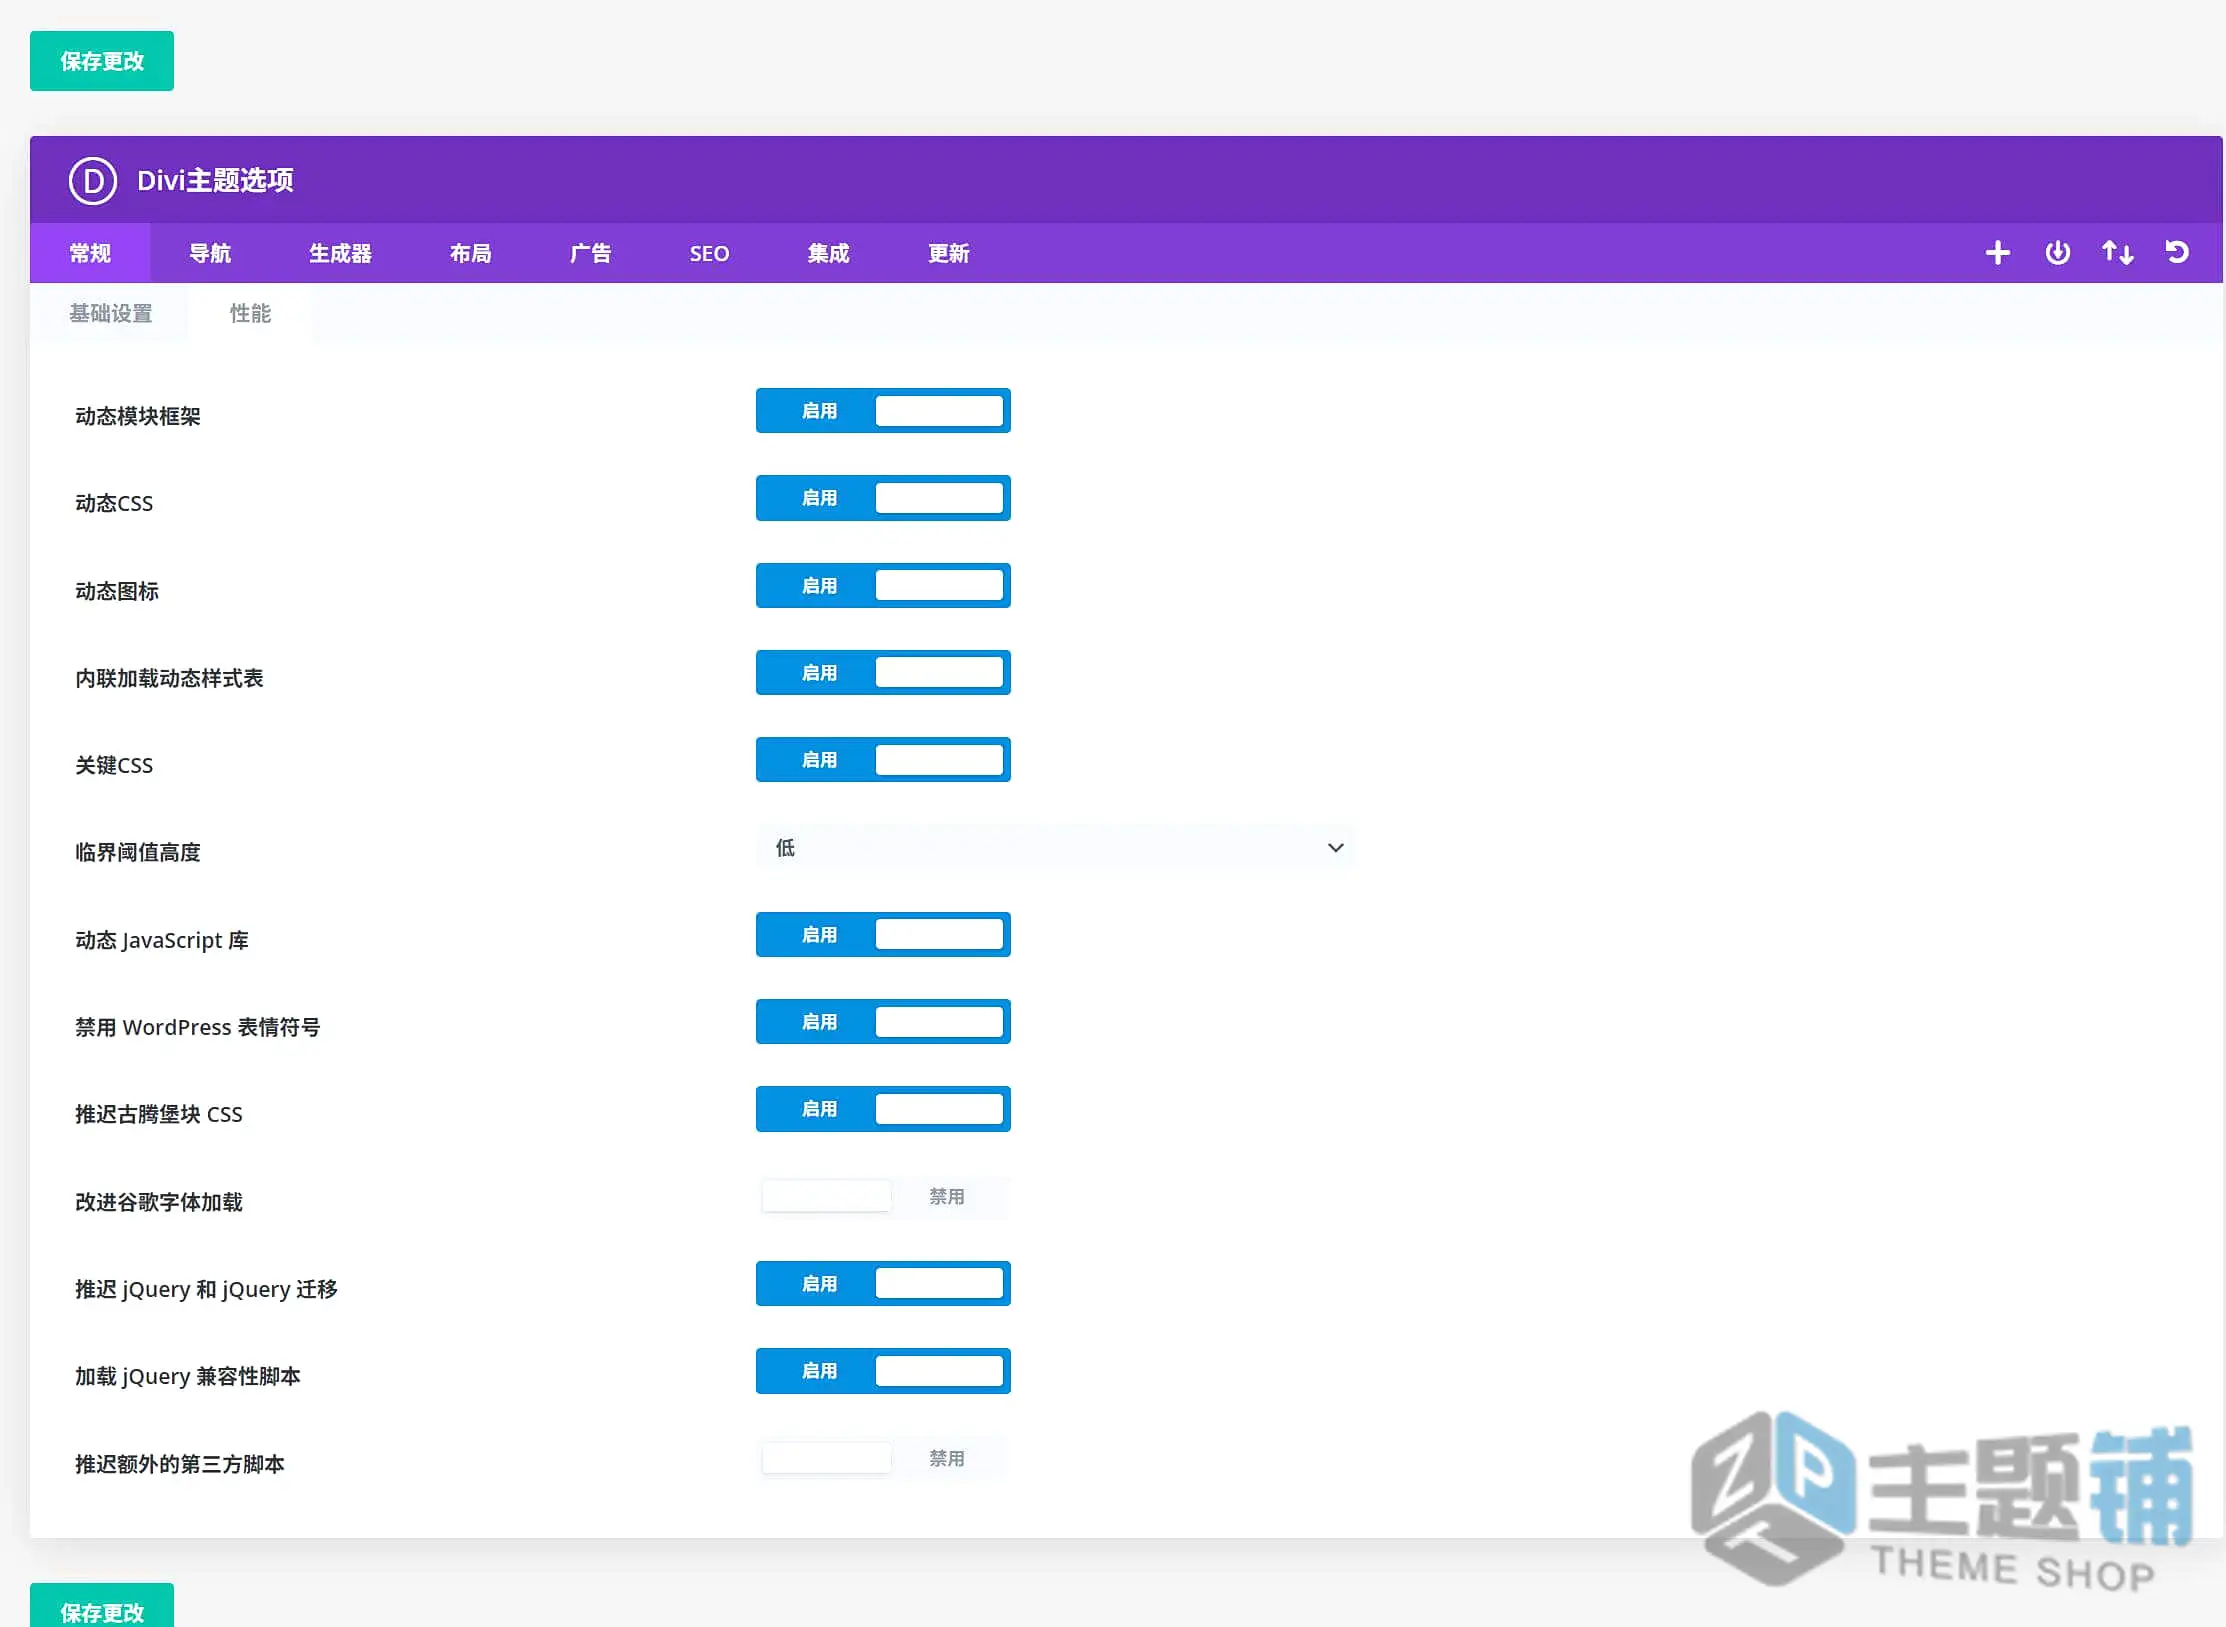Toggle the 推迟古腾堡块 CSS switch
Image resolution: width=2226 pixels, height=1627 pixels.
883,1109
